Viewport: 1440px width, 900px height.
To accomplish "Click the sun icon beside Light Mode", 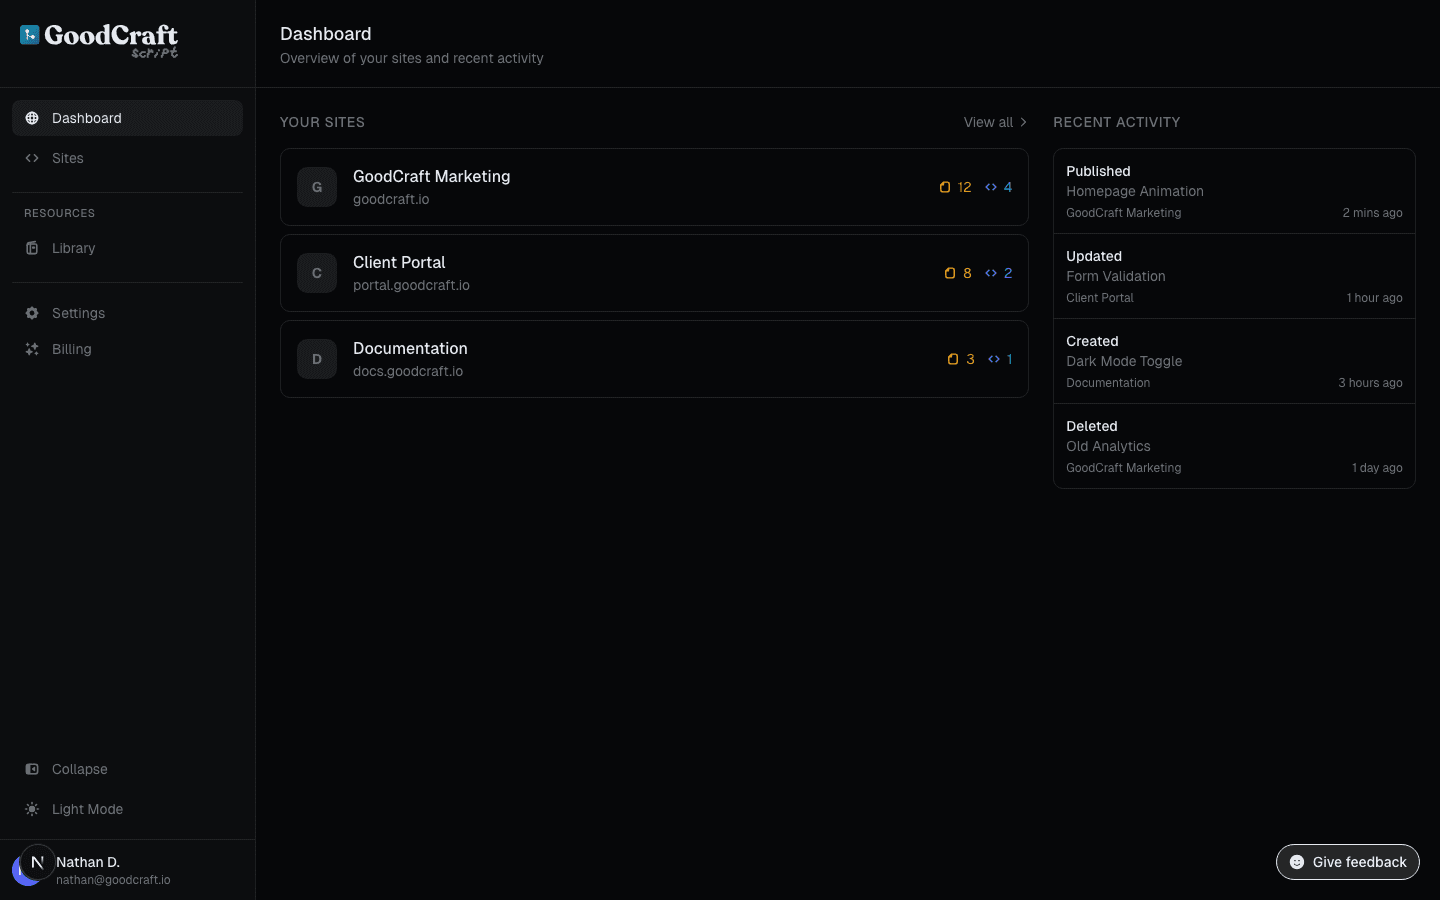I will pyautogui.click(x=31, y=808).
